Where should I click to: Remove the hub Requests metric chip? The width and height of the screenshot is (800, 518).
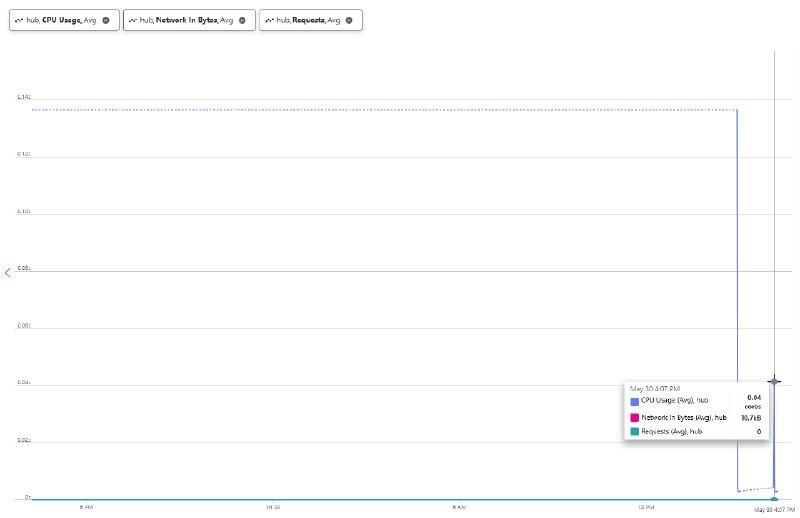349,20
